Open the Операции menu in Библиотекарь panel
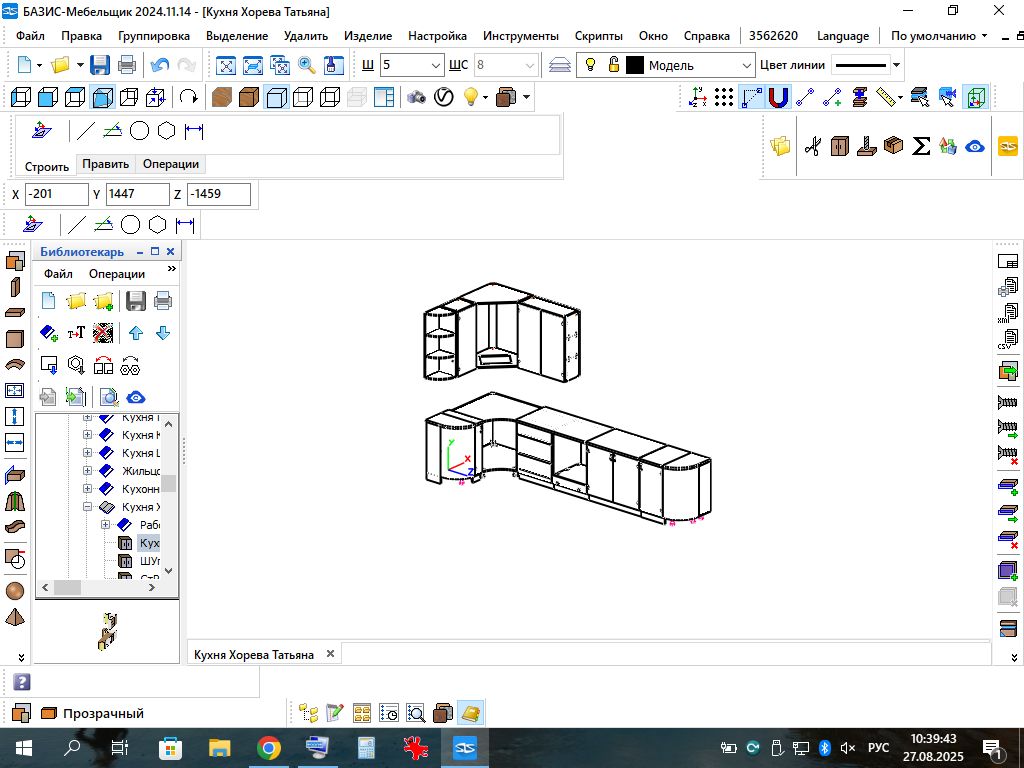 pos(117,274)
